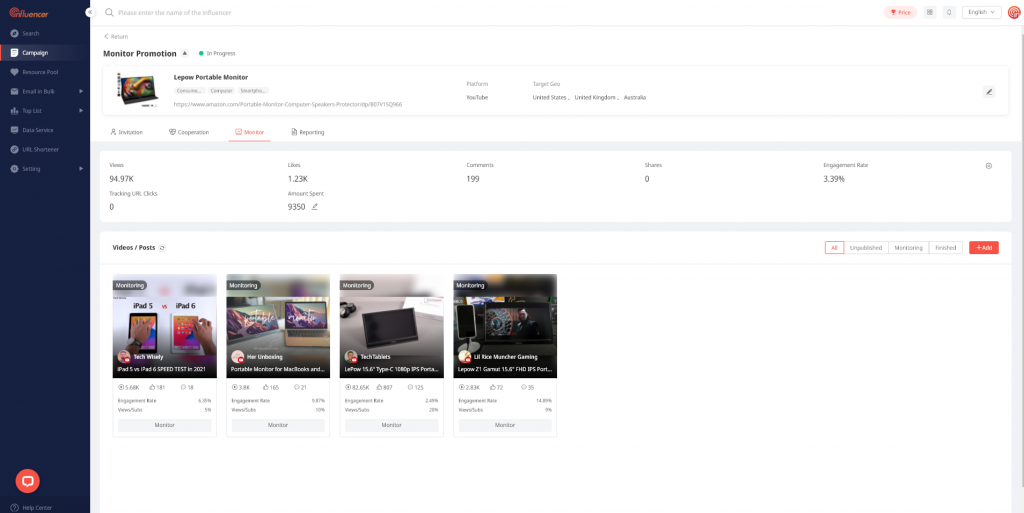Screen dimensions: 1024x513
Task: Filter videos by All
Action: click(835, 248)
